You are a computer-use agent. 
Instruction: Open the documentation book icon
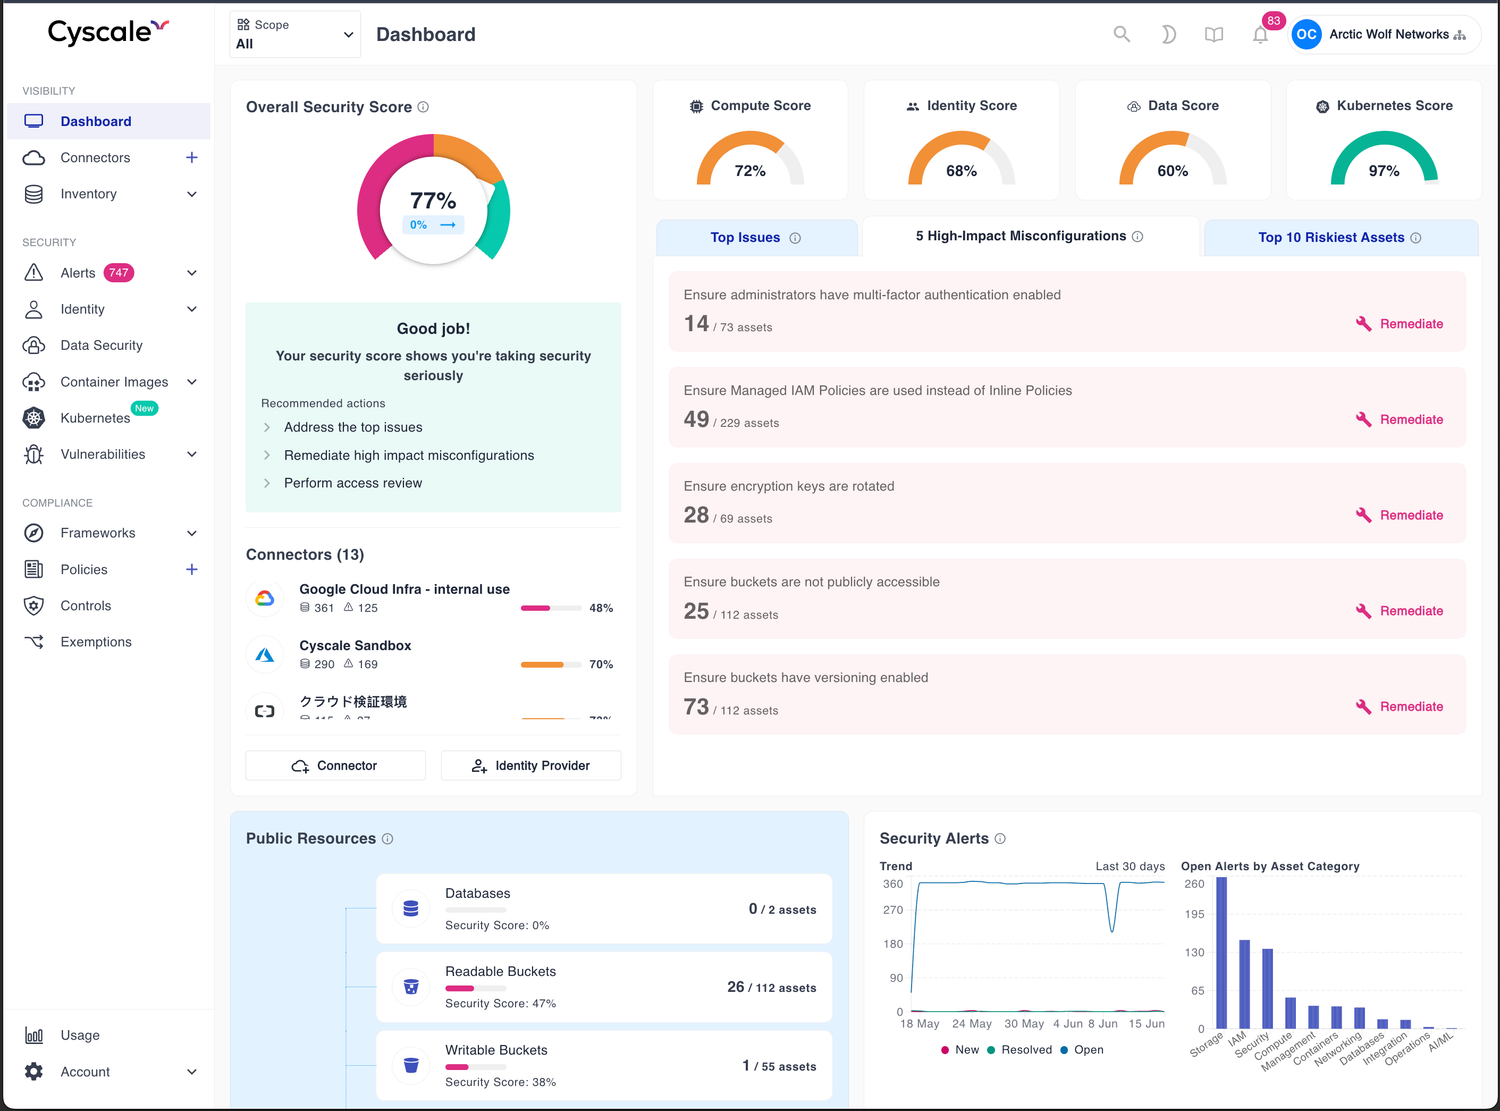[1213, 33]
